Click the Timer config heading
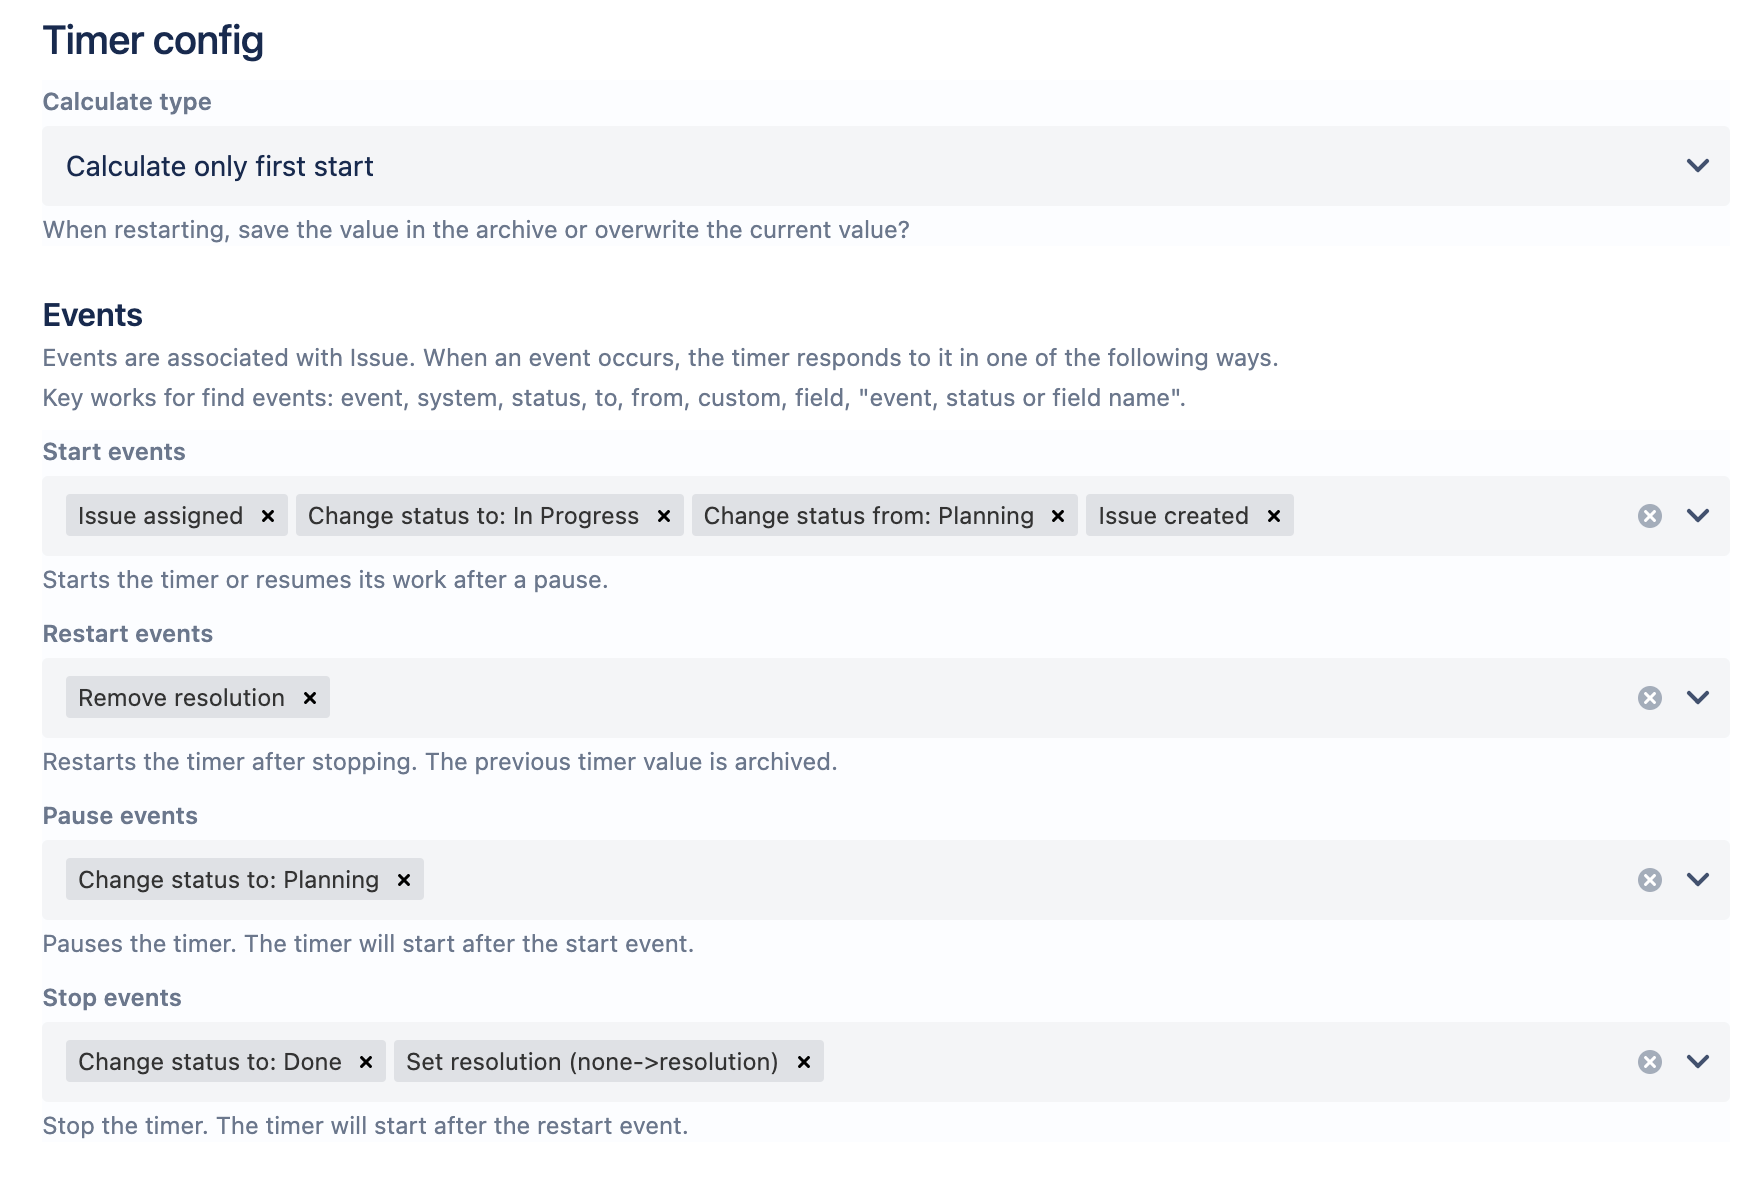 pos(153,41)
